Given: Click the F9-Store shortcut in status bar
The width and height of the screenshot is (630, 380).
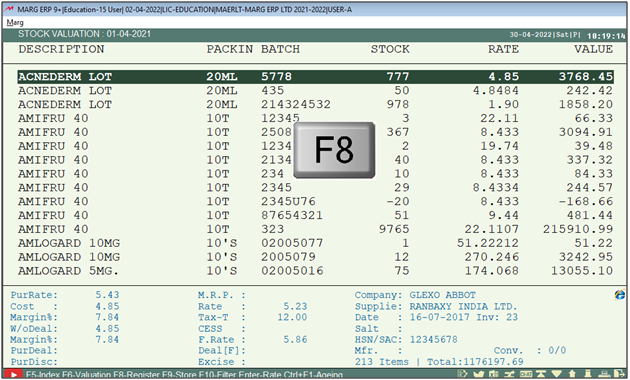Looking at the screenshot, I should click(180, 375).
